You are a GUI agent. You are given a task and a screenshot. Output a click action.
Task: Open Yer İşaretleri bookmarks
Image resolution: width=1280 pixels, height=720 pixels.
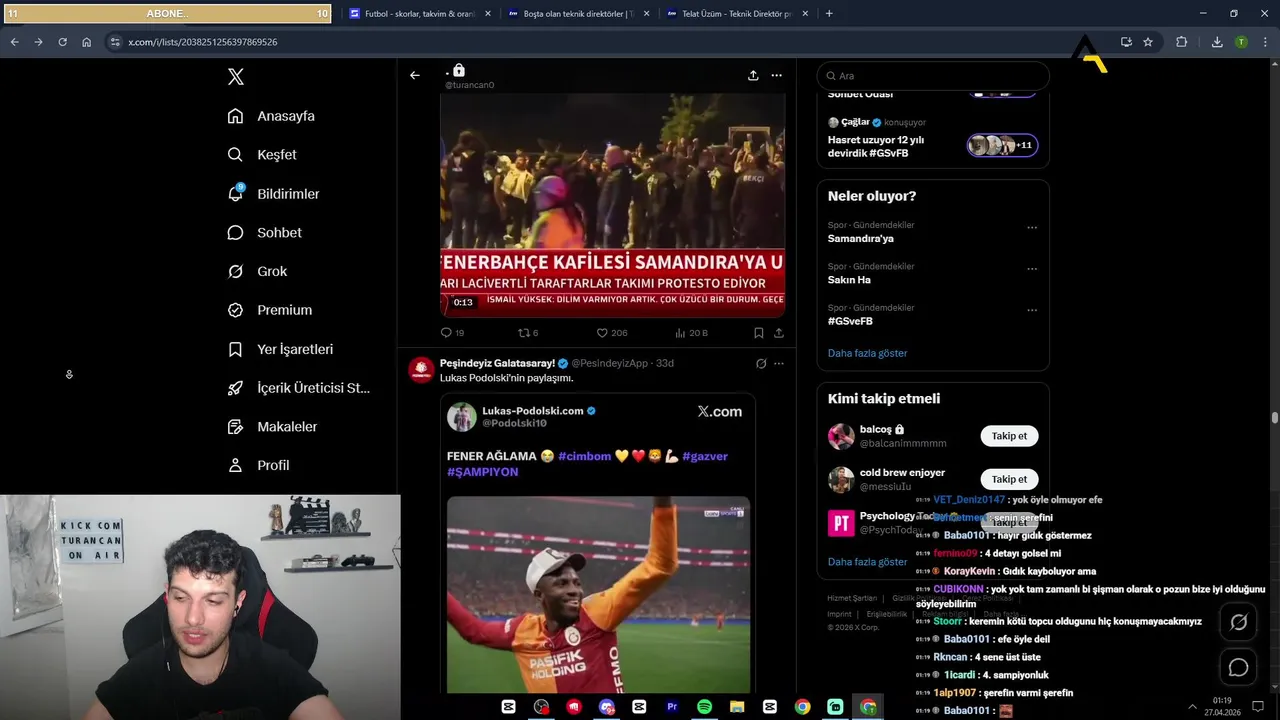coord(280,349)
